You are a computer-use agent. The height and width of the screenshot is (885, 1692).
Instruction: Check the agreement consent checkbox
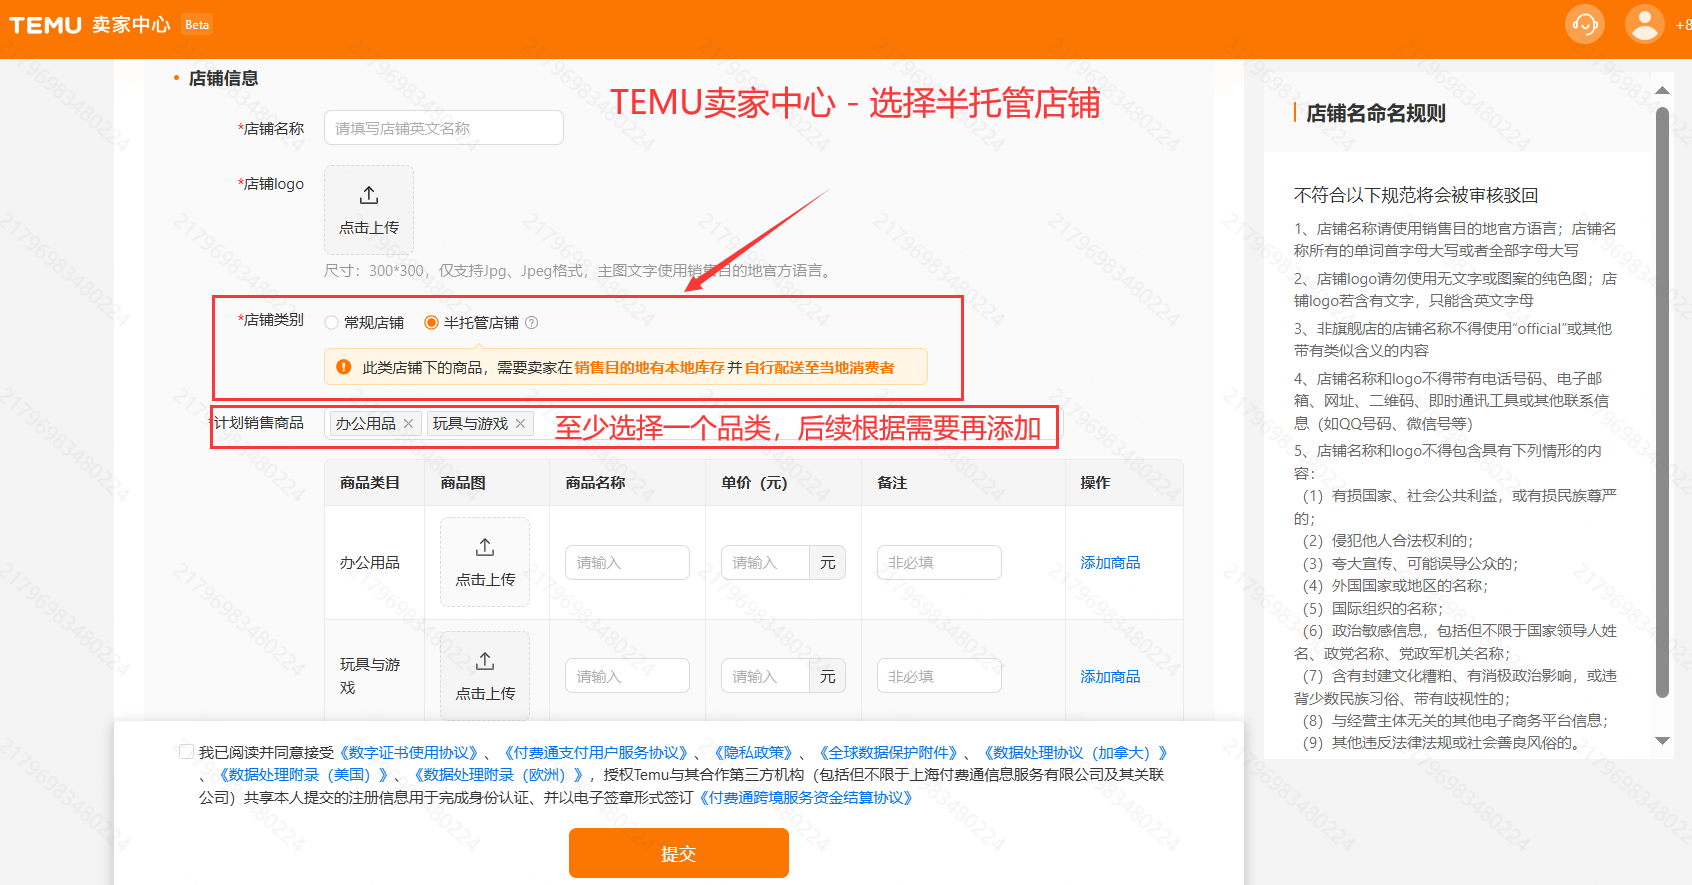[x=186, y=752]
